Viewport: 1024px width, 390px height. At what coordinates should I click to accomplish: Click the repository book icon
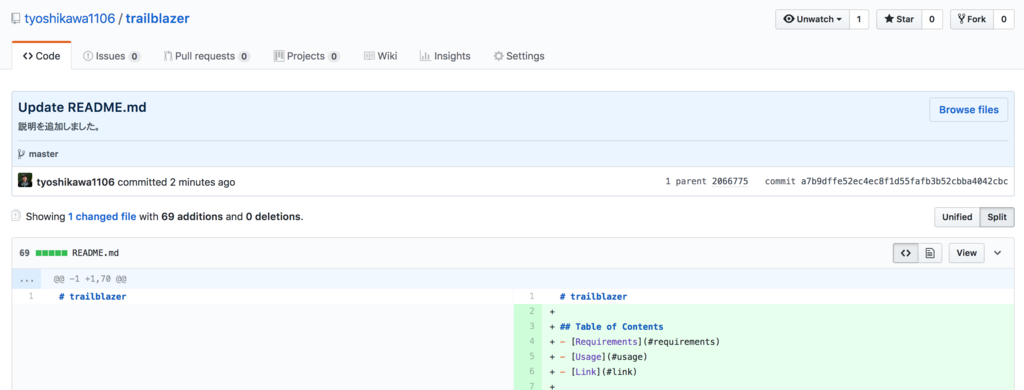16,19
